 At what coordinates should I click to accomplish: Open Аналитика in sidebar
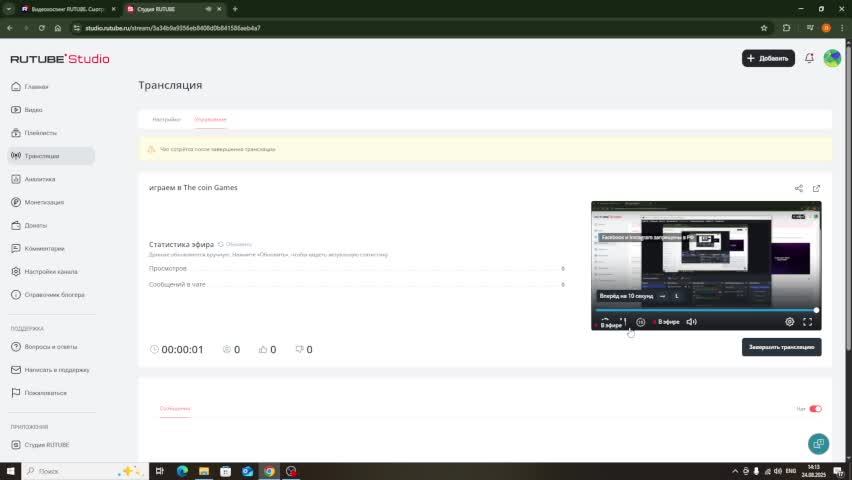pos(33,179)
